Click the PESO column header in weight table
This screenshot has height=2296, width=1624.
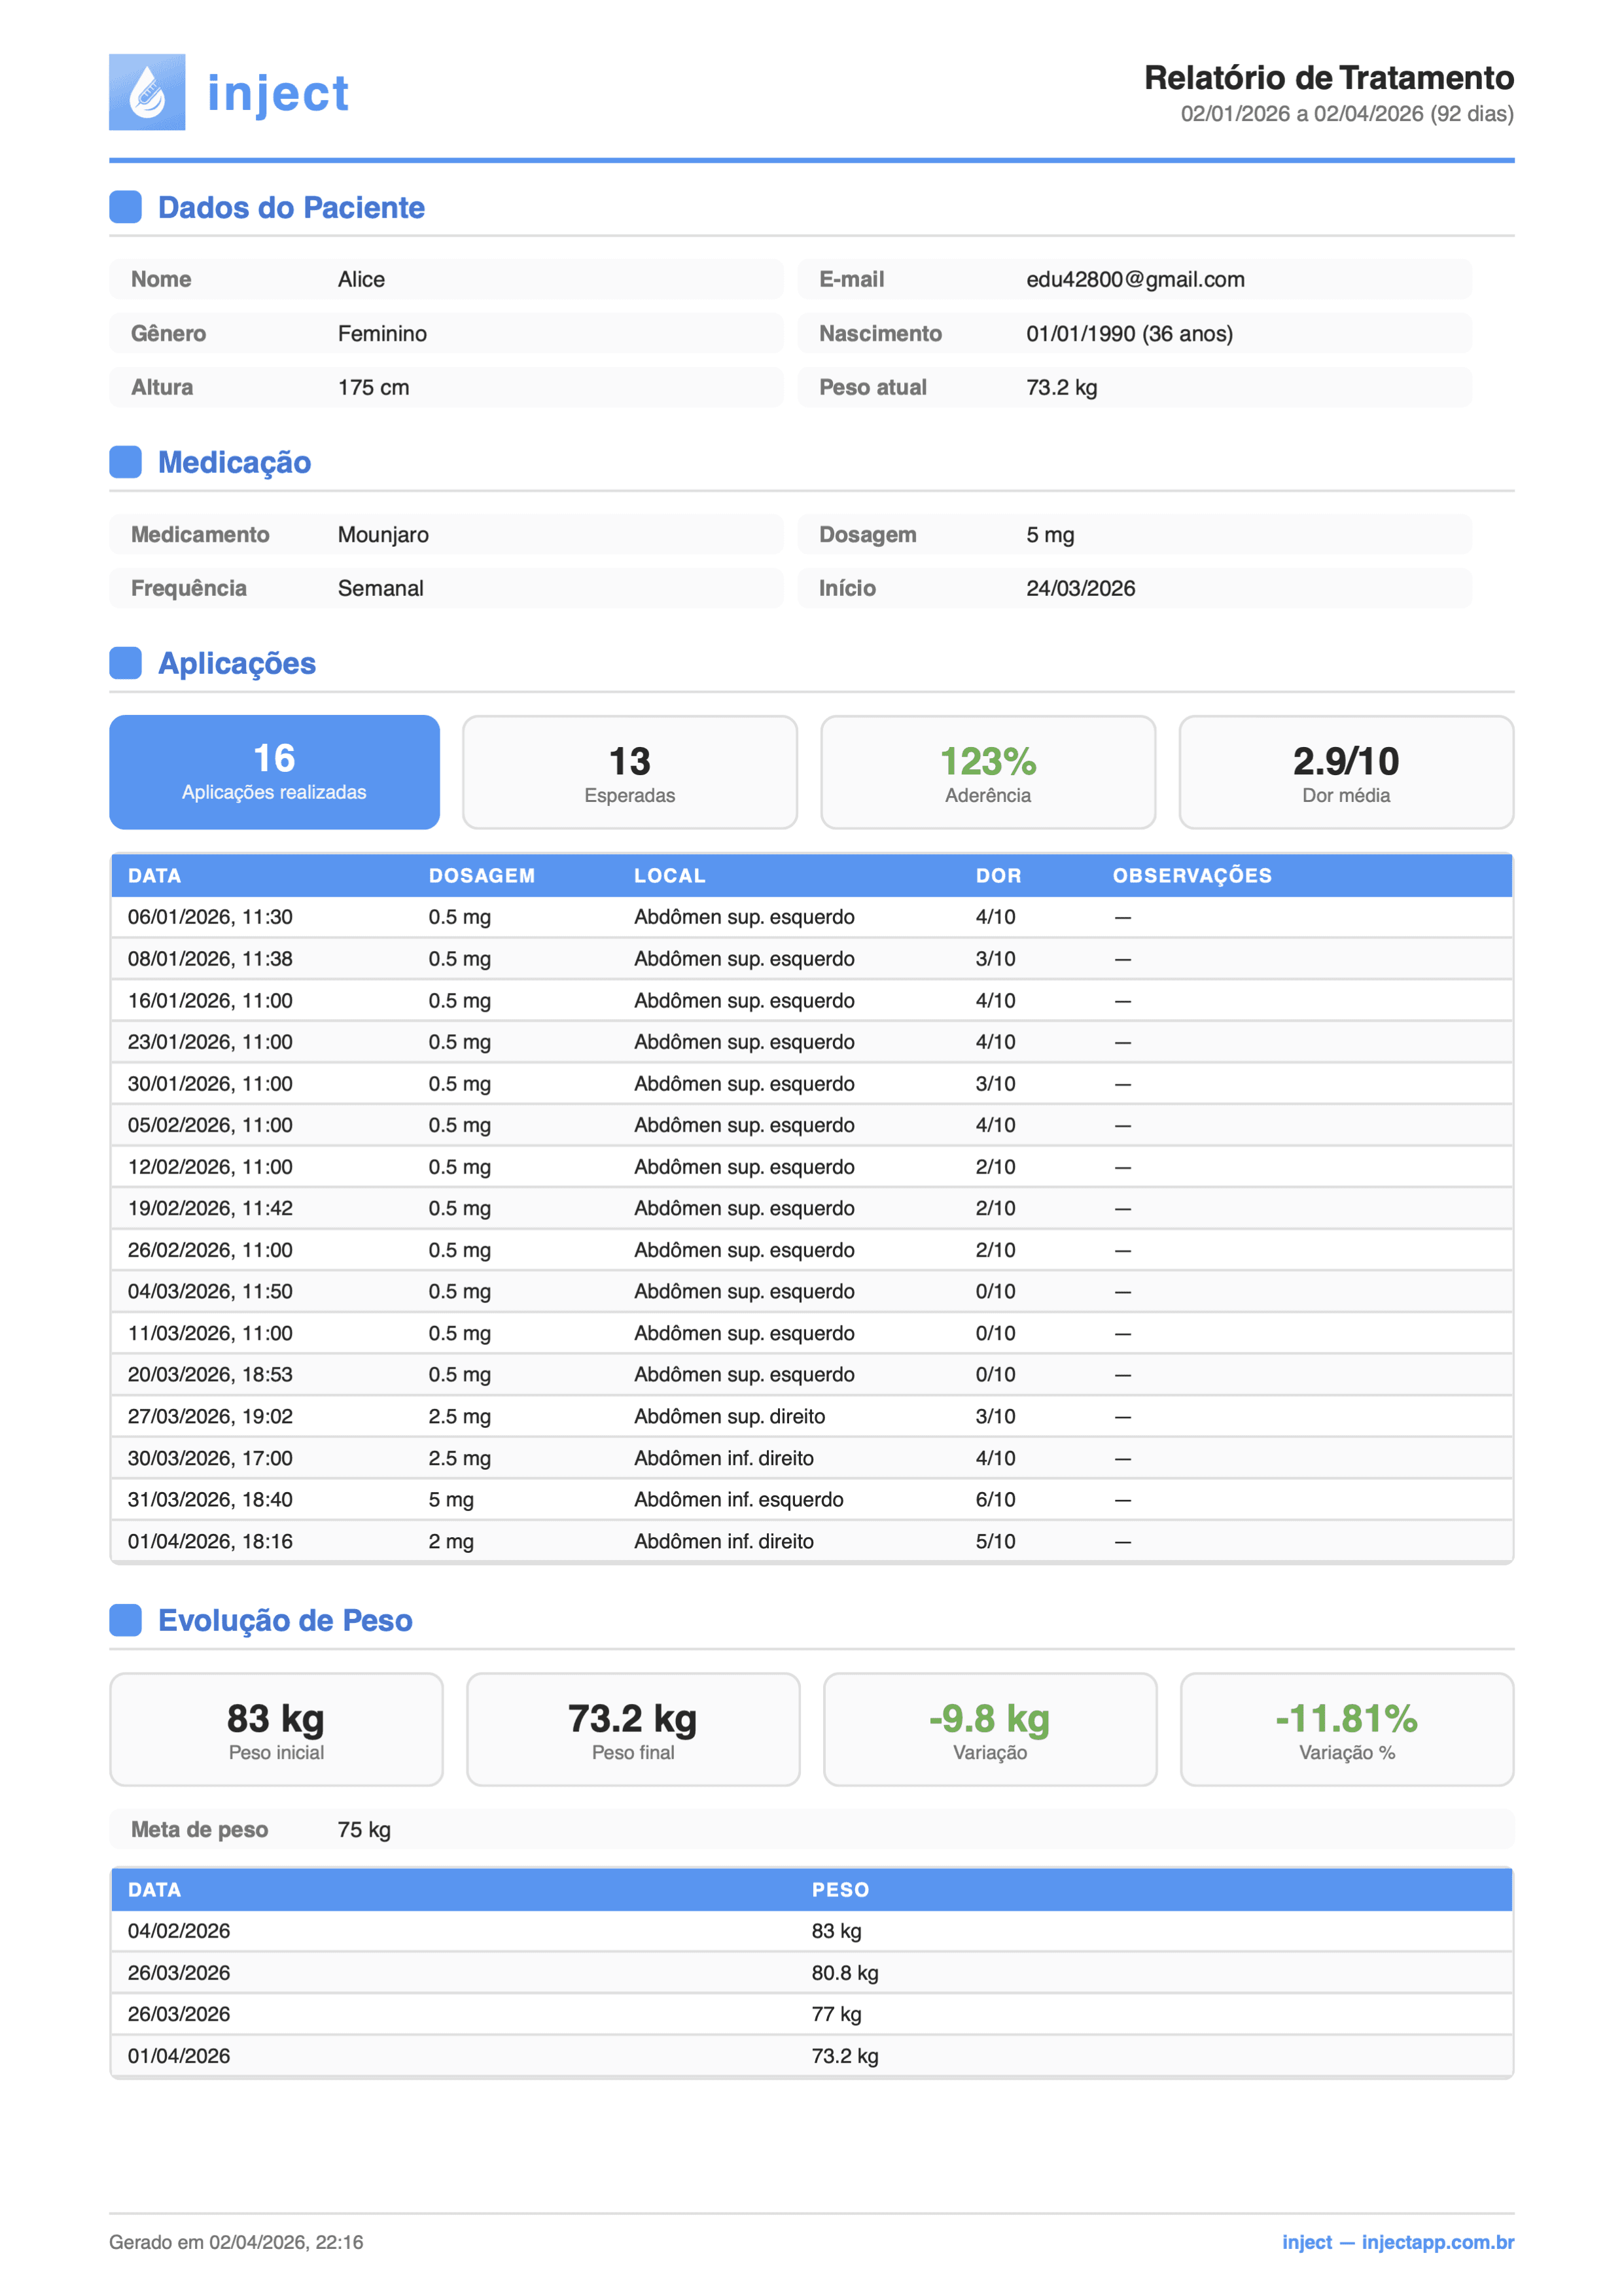click(840, 1890)
